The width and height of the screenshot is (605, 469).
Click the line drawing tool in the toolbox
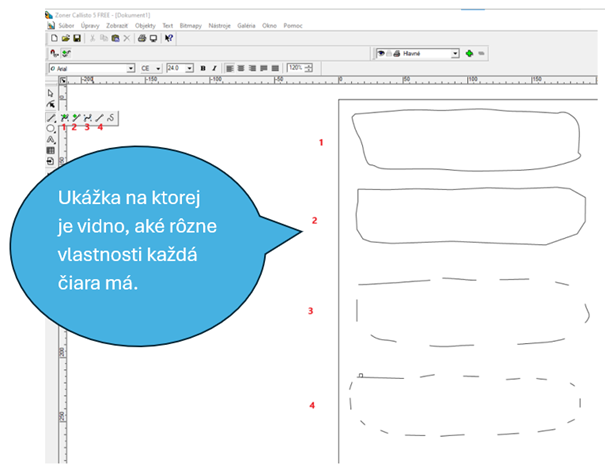point(50,117)
